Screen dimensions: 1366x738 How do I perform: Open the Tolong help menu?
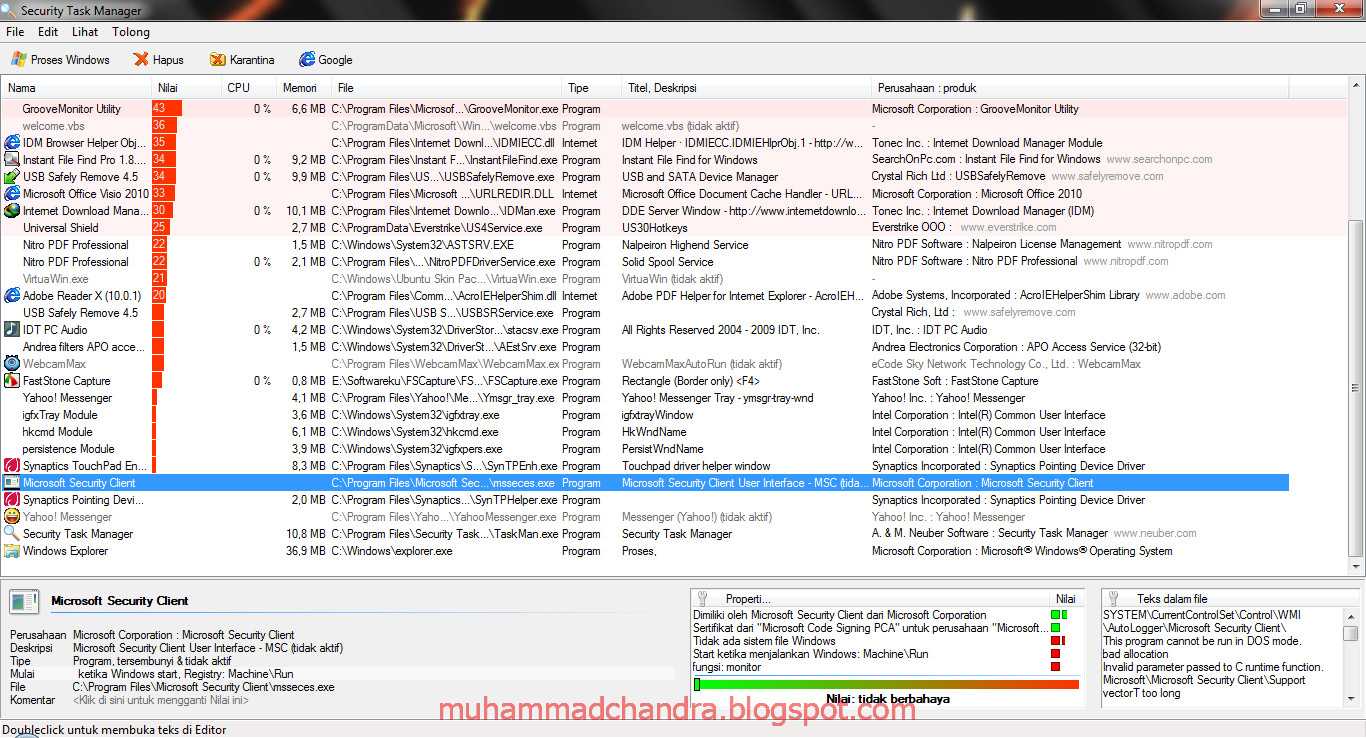tap(131, 32)
